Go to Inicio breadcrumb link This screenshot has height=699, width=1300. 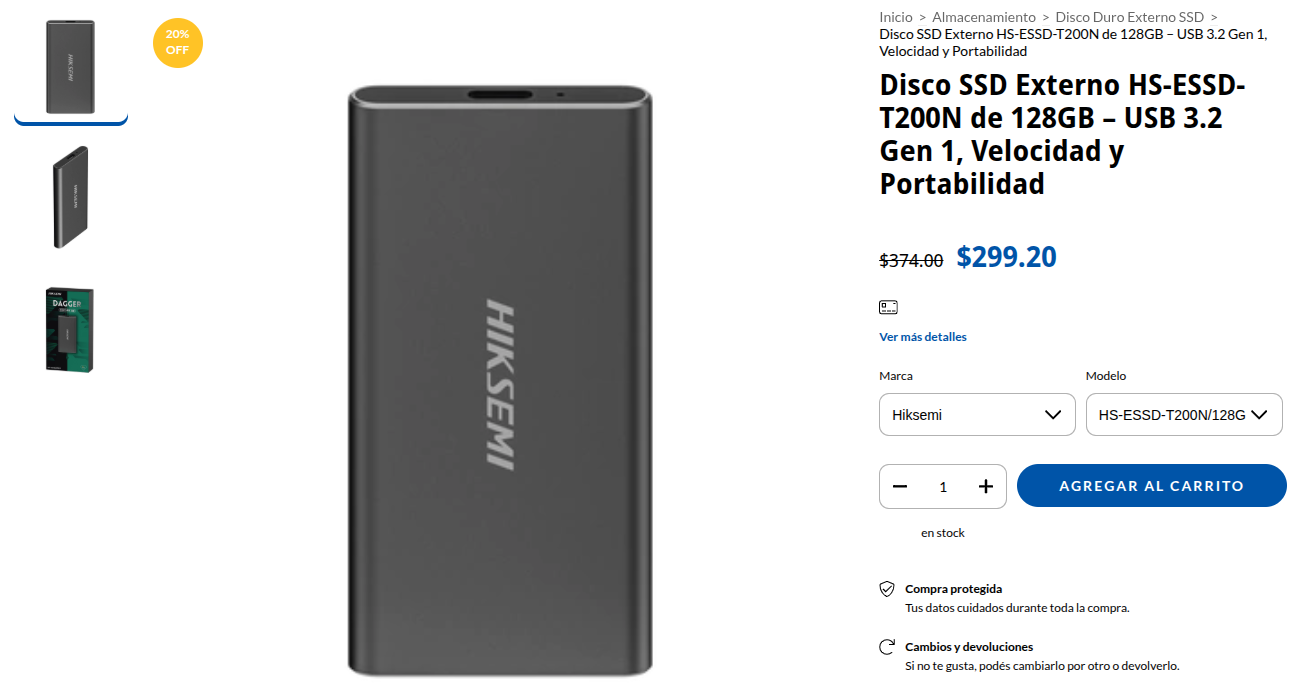coord(896,17)
